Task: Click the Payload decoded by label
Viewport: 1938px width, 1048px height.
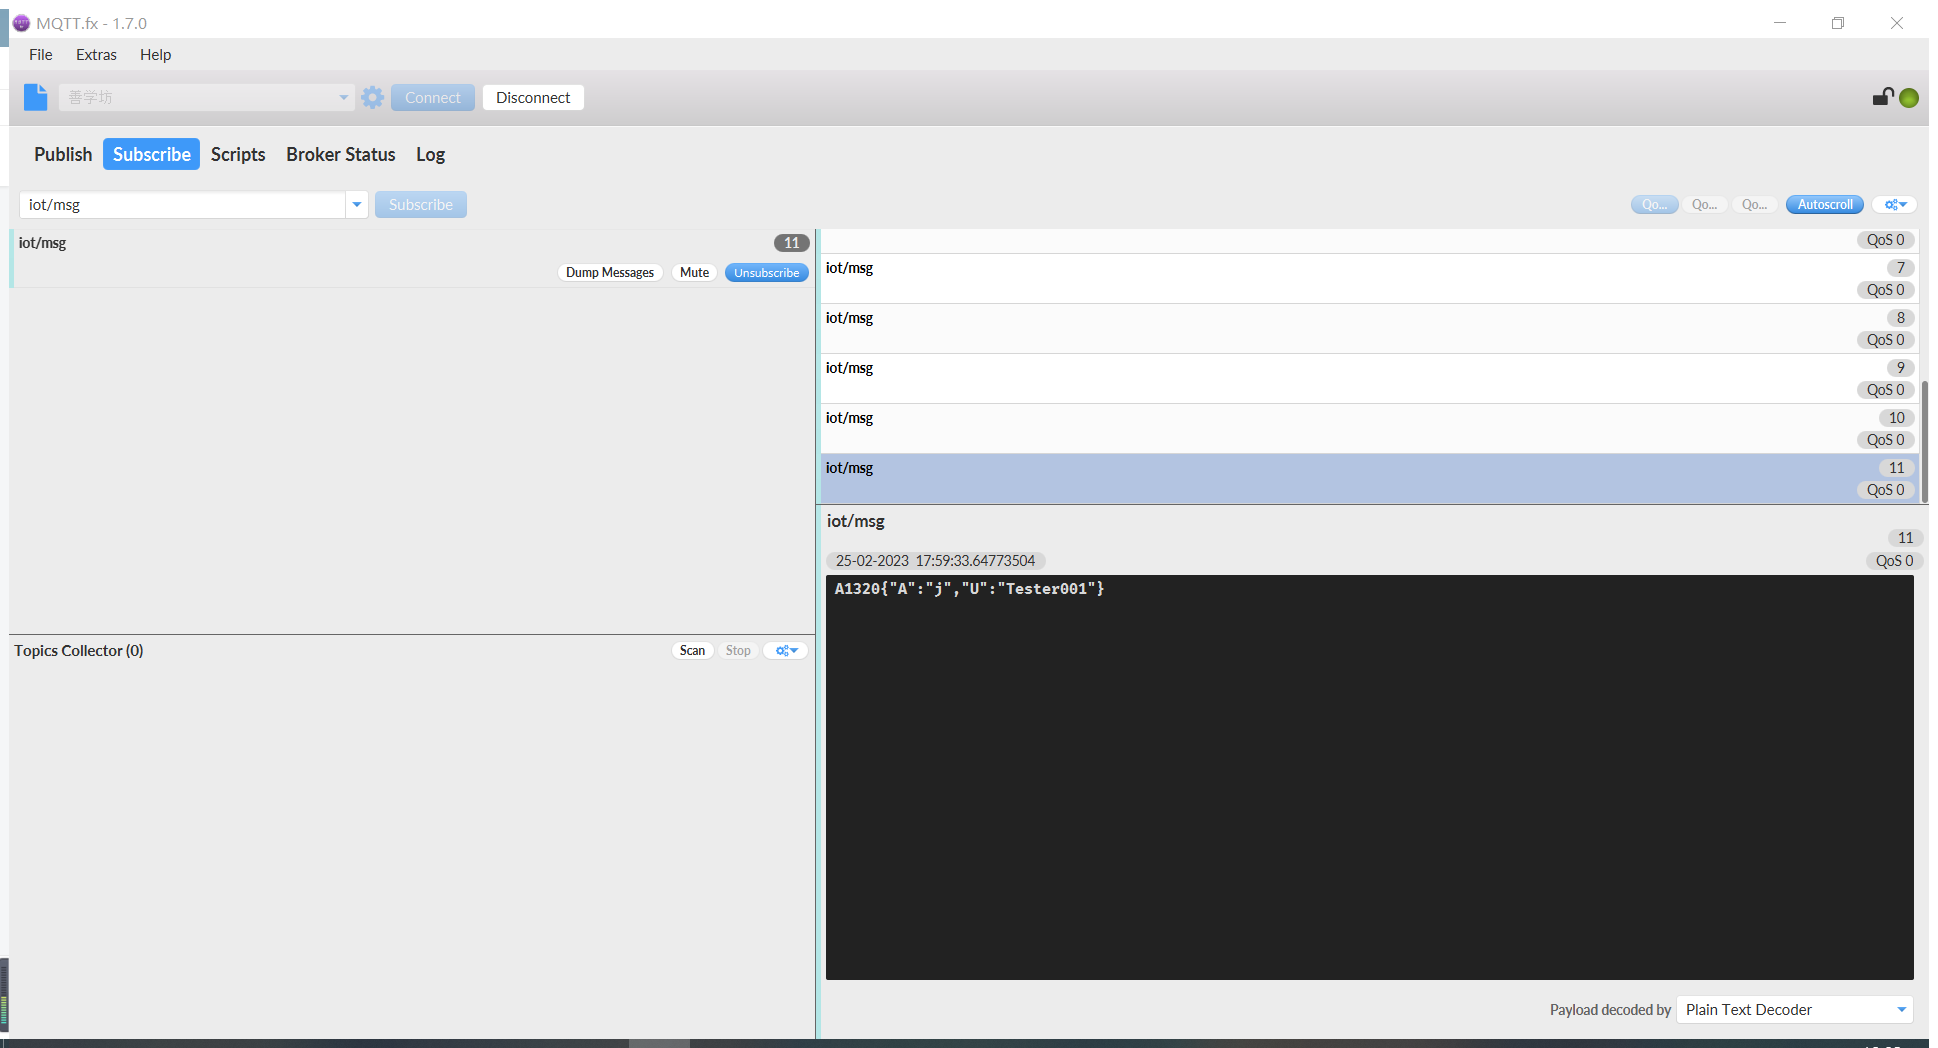Action: tap(1610, 1010)
